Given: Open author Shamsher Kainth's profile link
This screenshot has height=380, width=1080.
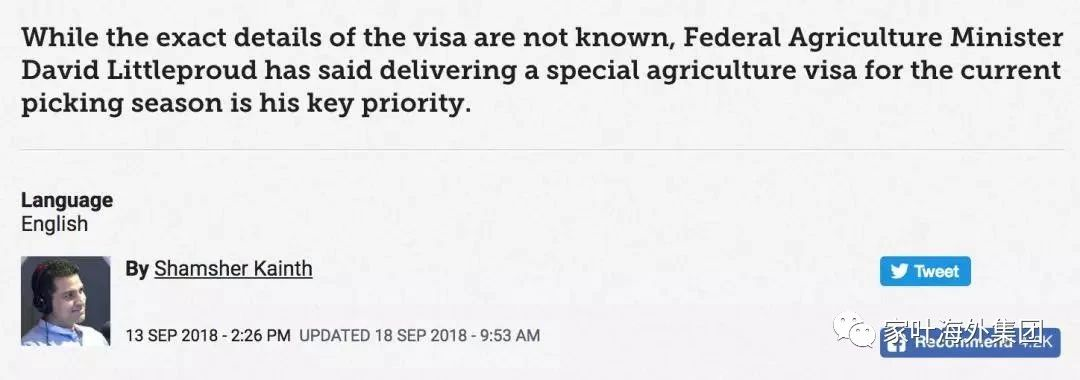Looking at the screenshot, I should click(x=233, y=268).
